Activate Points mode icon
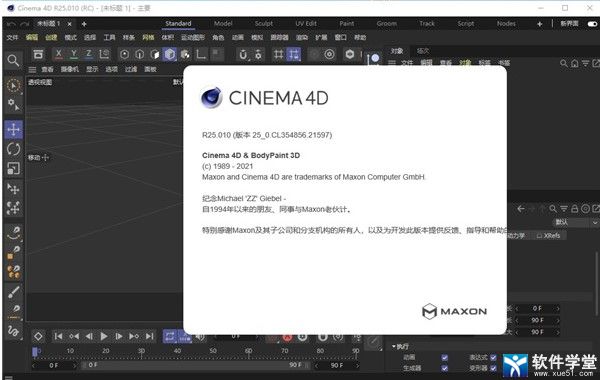The height and width of the screenshot is (380, 600). [x=124, y=54]
